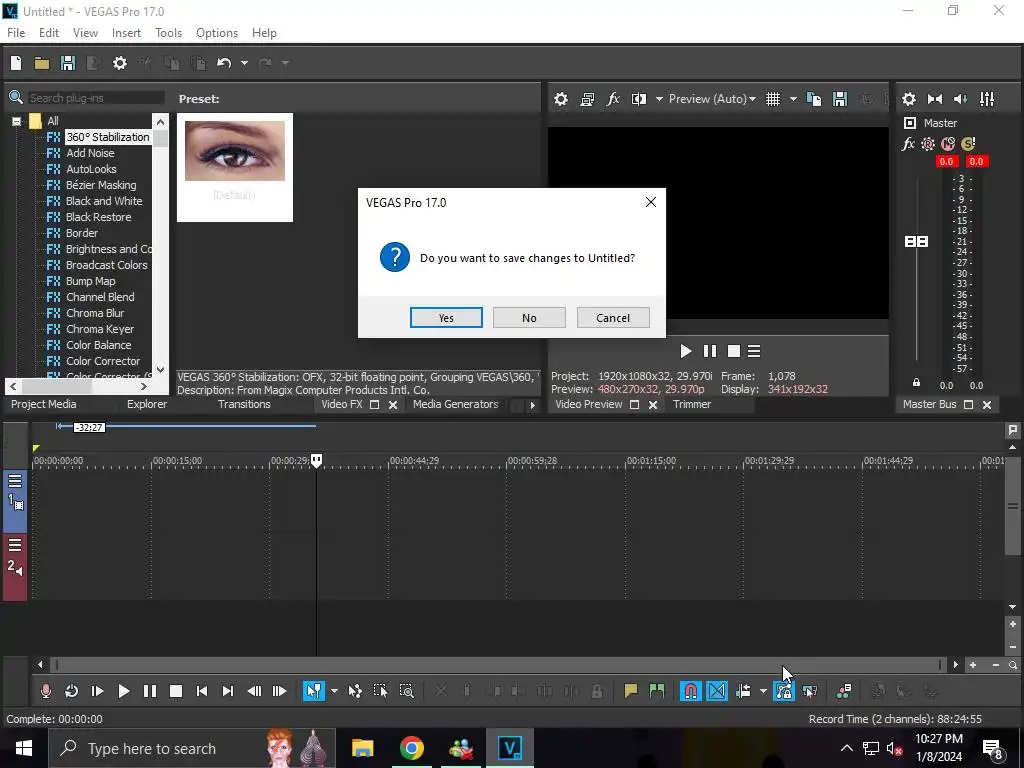Copy preview snapshot to clipboard
This screenshot has height=768, width=1024.
pos(814,99)
